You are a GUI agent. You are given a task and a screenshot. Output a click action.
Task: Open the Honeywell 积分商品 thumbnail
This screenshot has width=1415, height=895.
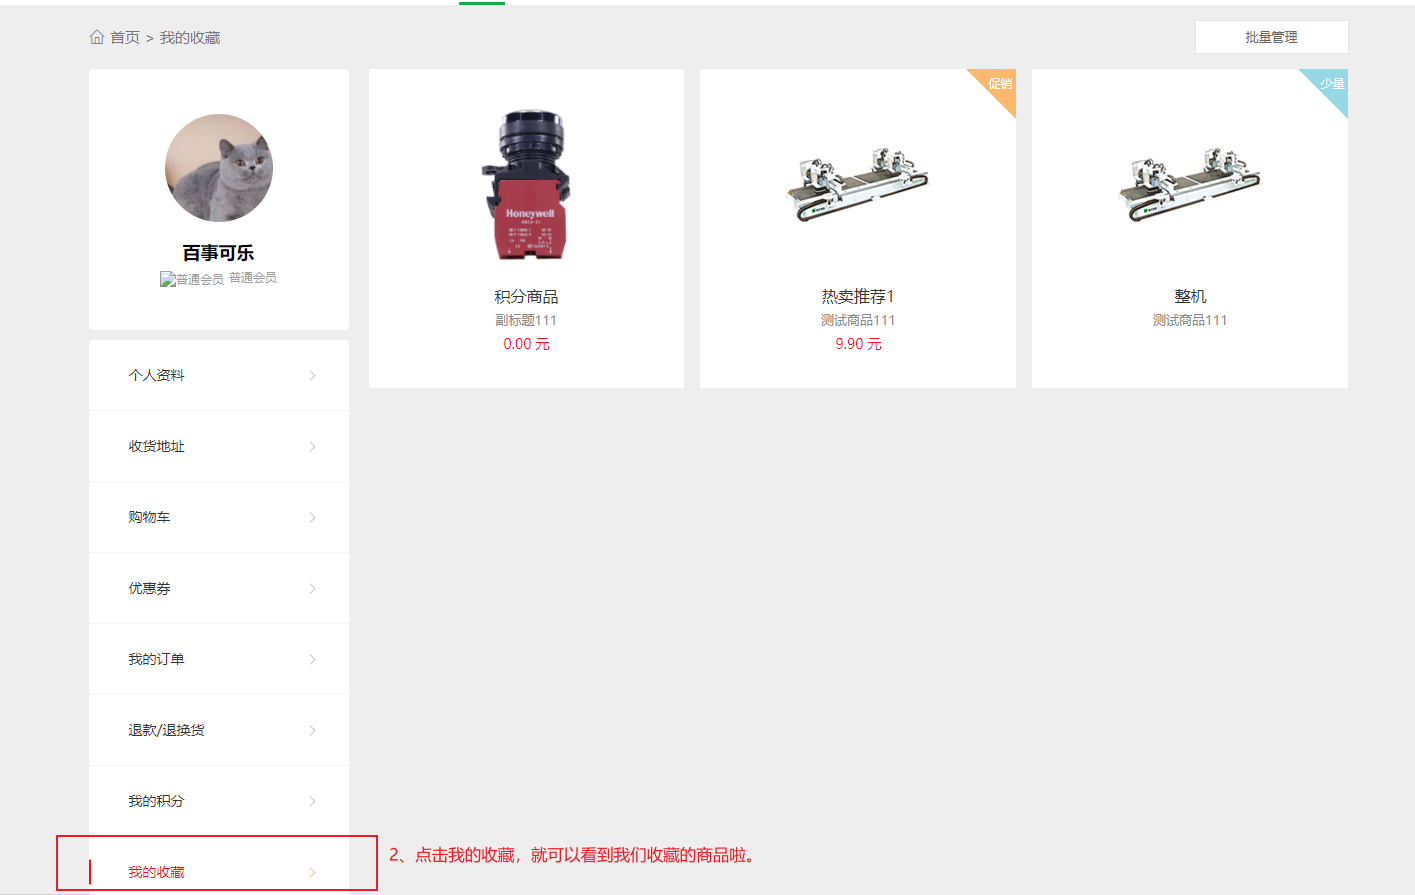526,185
